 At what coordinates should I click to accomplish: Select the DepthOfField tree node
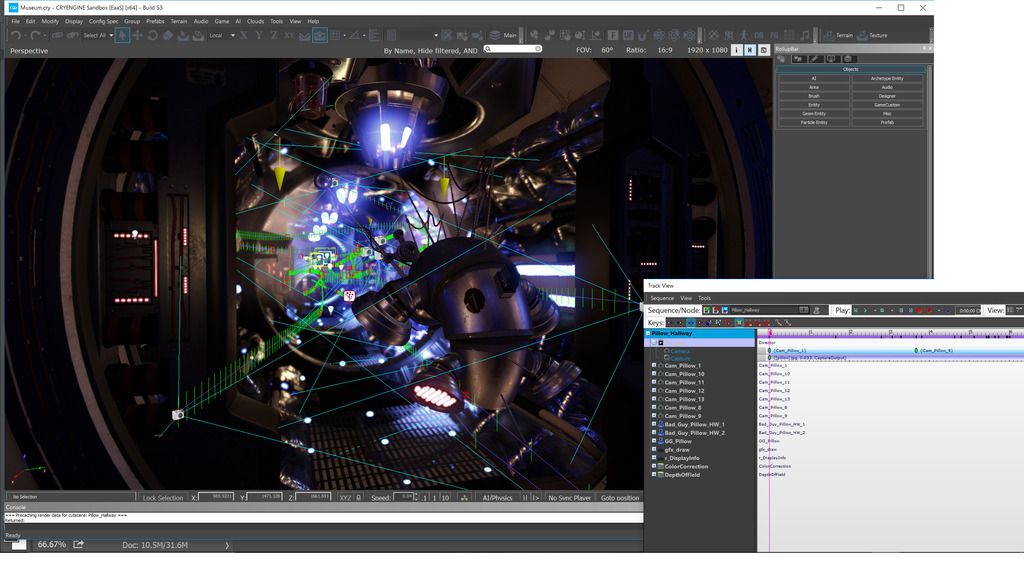[682, 475]
